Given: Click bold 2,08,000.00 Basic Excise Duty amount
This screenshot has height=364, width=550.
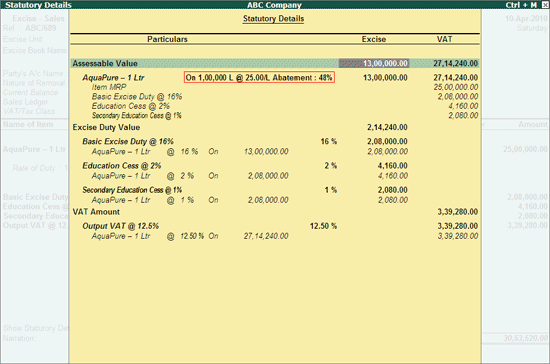Looking at the screenshot, I should [x=387, y=141].
